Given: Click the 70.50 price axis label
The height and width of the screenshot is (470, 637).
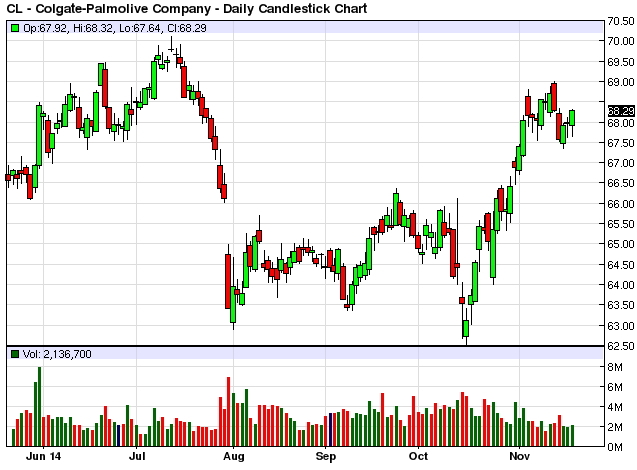Looking at the screenshot, I should click(x=620, y=21).
